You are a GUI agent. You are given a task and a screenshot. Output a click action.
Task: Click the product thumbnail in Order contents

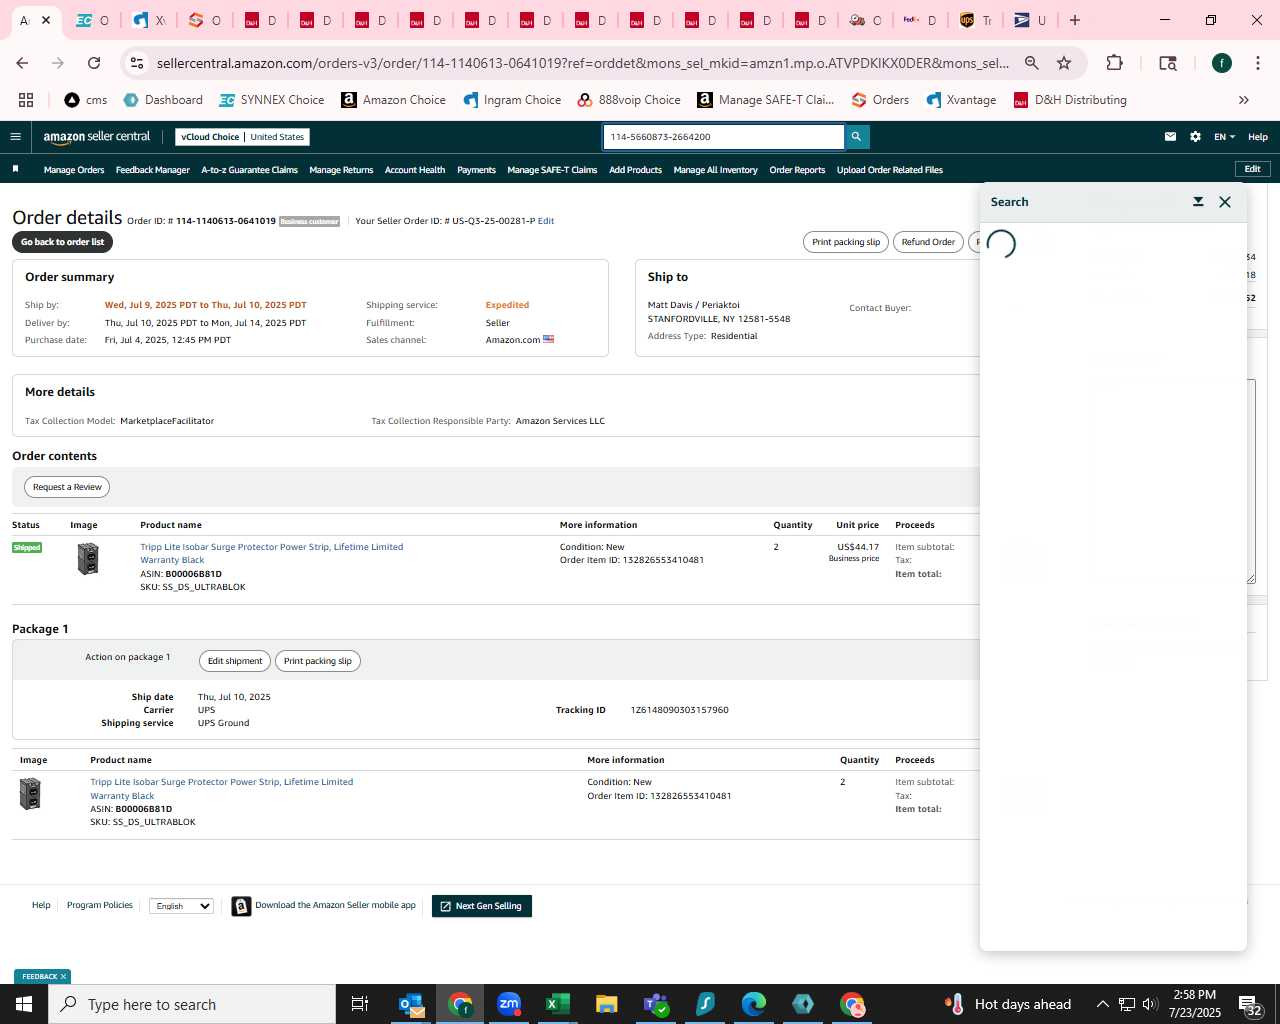click(x=88, y=559)
